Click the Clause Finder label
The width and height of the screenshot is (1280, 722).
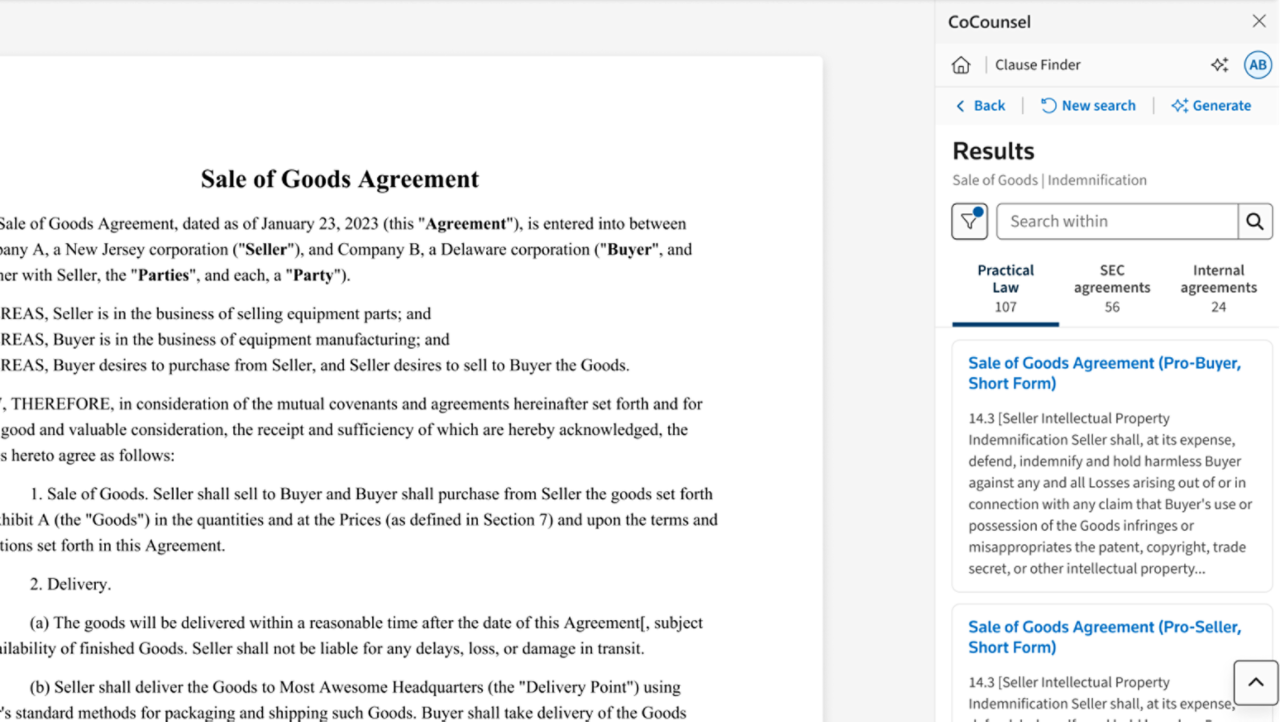pos(1037,65)
